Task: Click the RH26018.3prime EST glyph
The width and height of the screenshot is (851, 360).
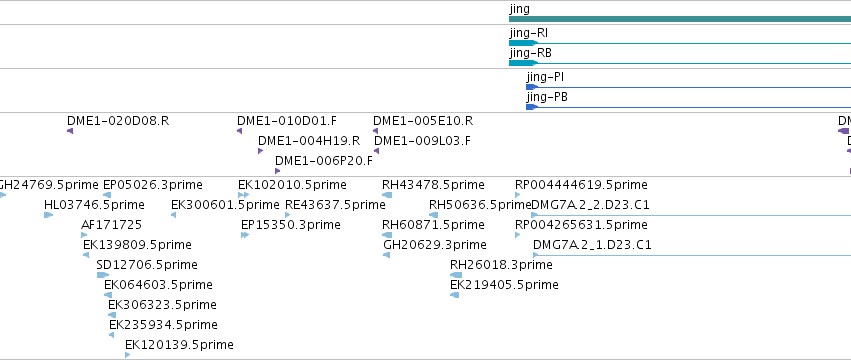Action: [x=456, y=275]
